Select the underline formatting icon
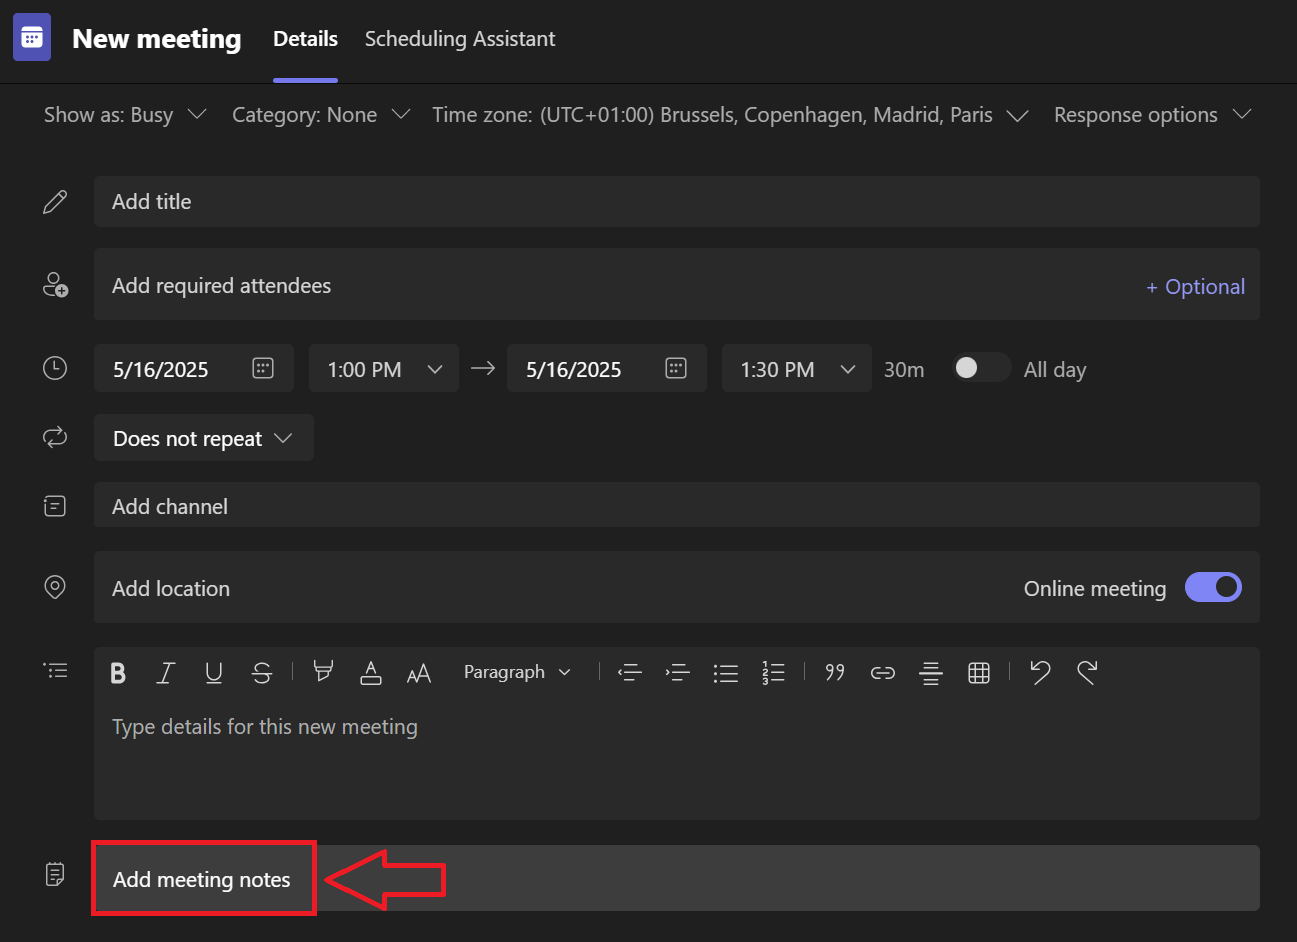Viewport: 1297px width, 942px height. click(x=214, y=672)
